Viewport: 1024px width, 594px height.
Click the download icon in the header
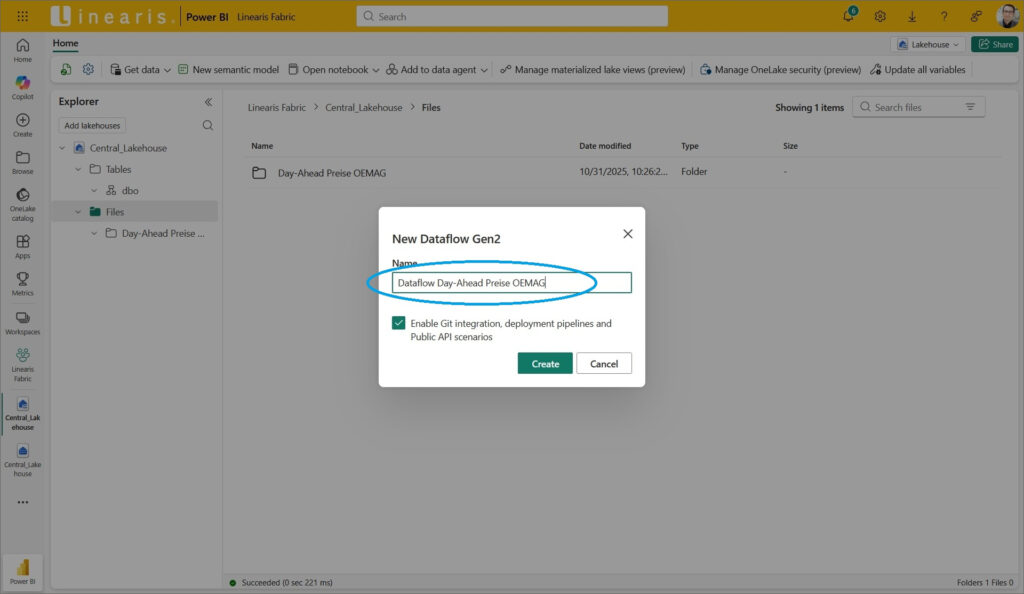912,16
